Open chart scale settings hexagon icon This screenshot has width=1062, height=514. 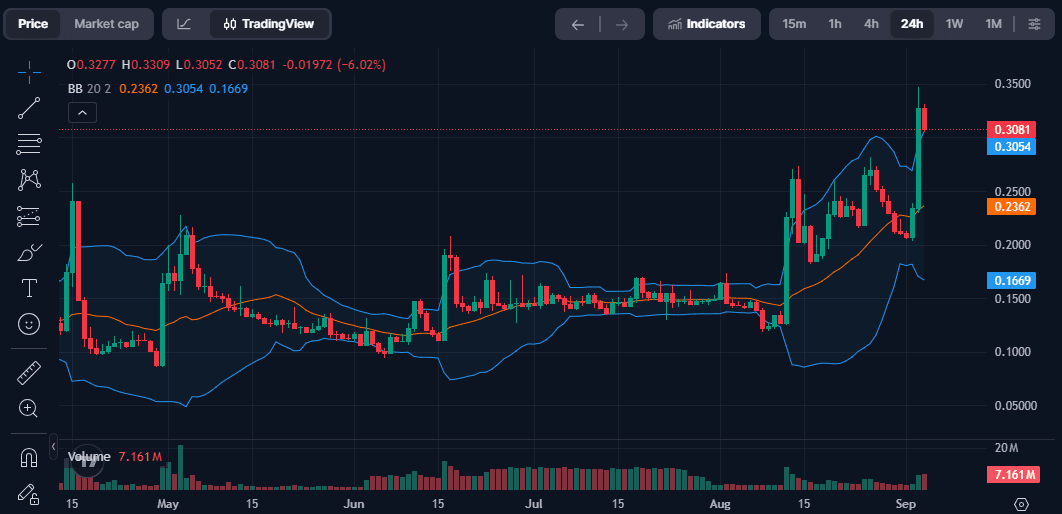click(x=1022, y=505)
